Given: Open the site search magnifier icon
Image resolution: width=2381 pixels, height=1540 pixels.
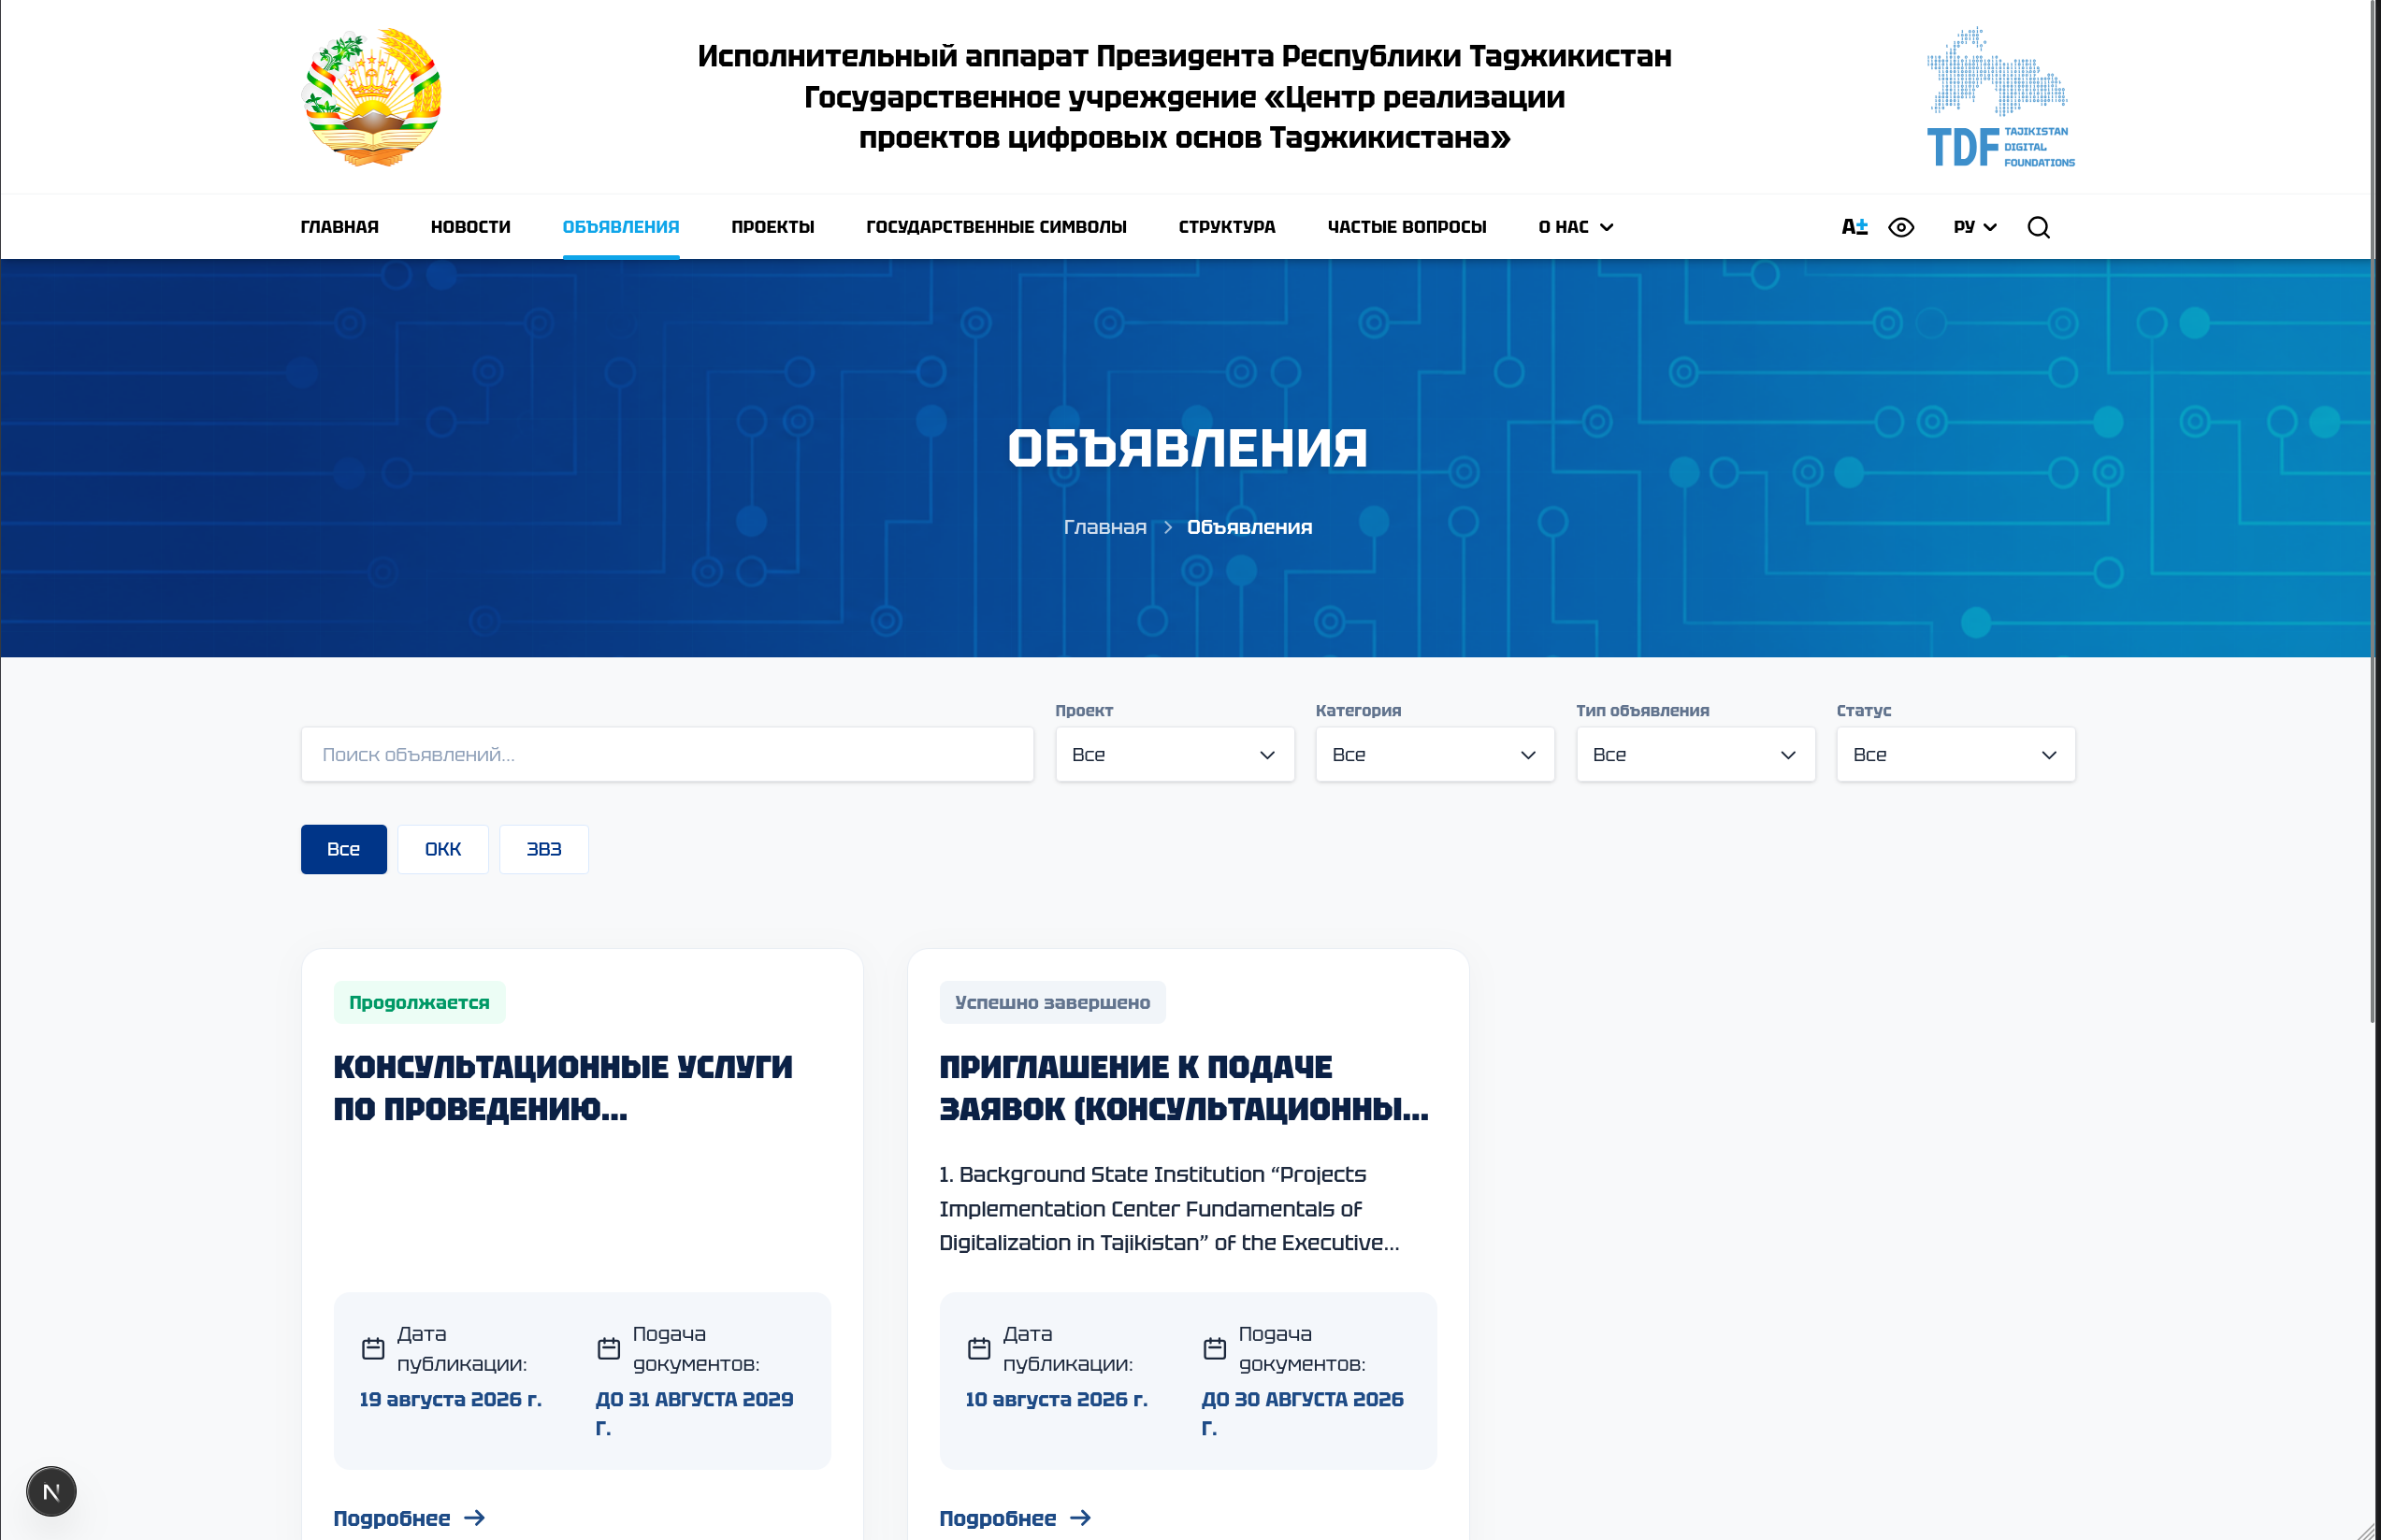Looking at the screenshot, I should [2038, 227].
